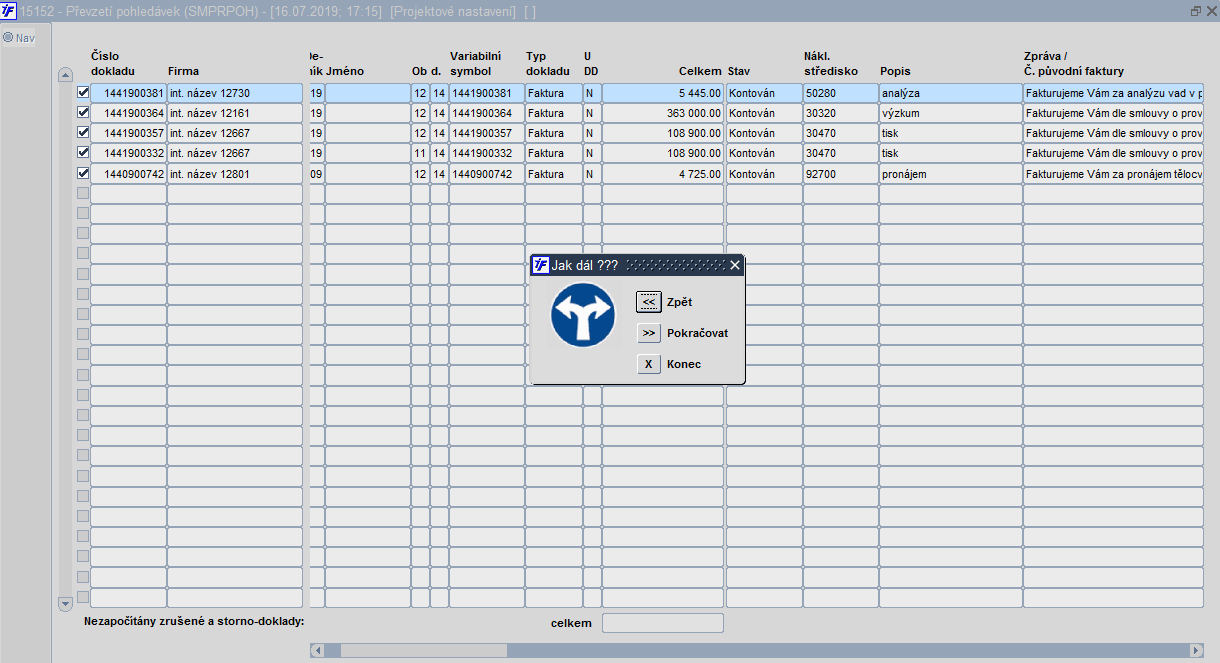Click the << Zpět button icon

click(649, 302)
